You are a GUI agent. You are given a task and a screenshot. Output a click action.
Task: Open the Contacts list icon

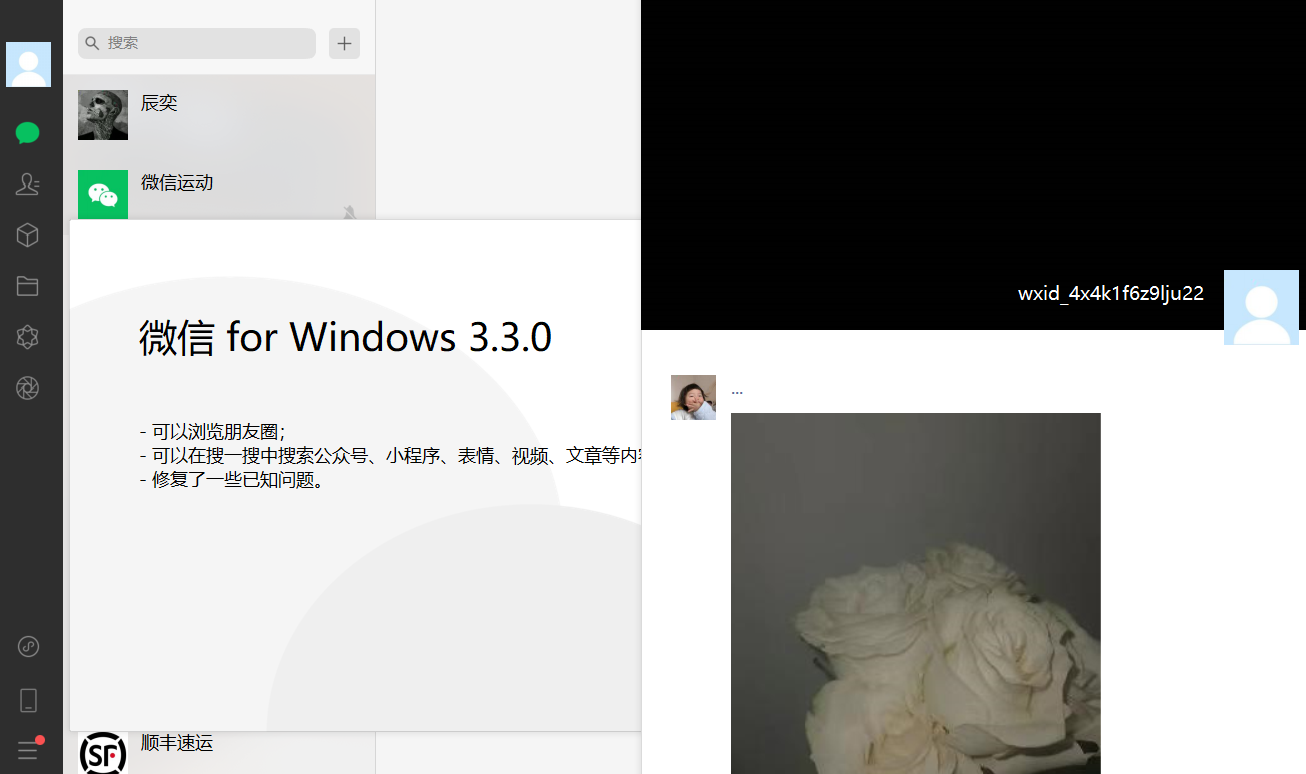(28, 184)
